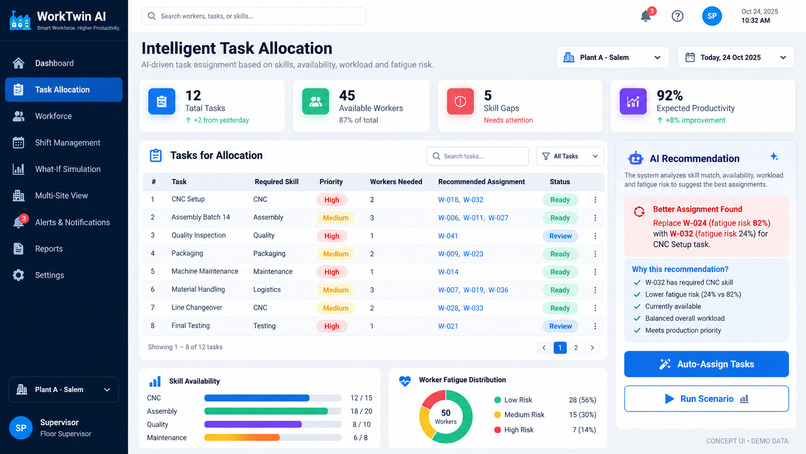Click the Auto-Assign Tasks button
The width and height of the screenshot is (806, 454).
point(706,364)
